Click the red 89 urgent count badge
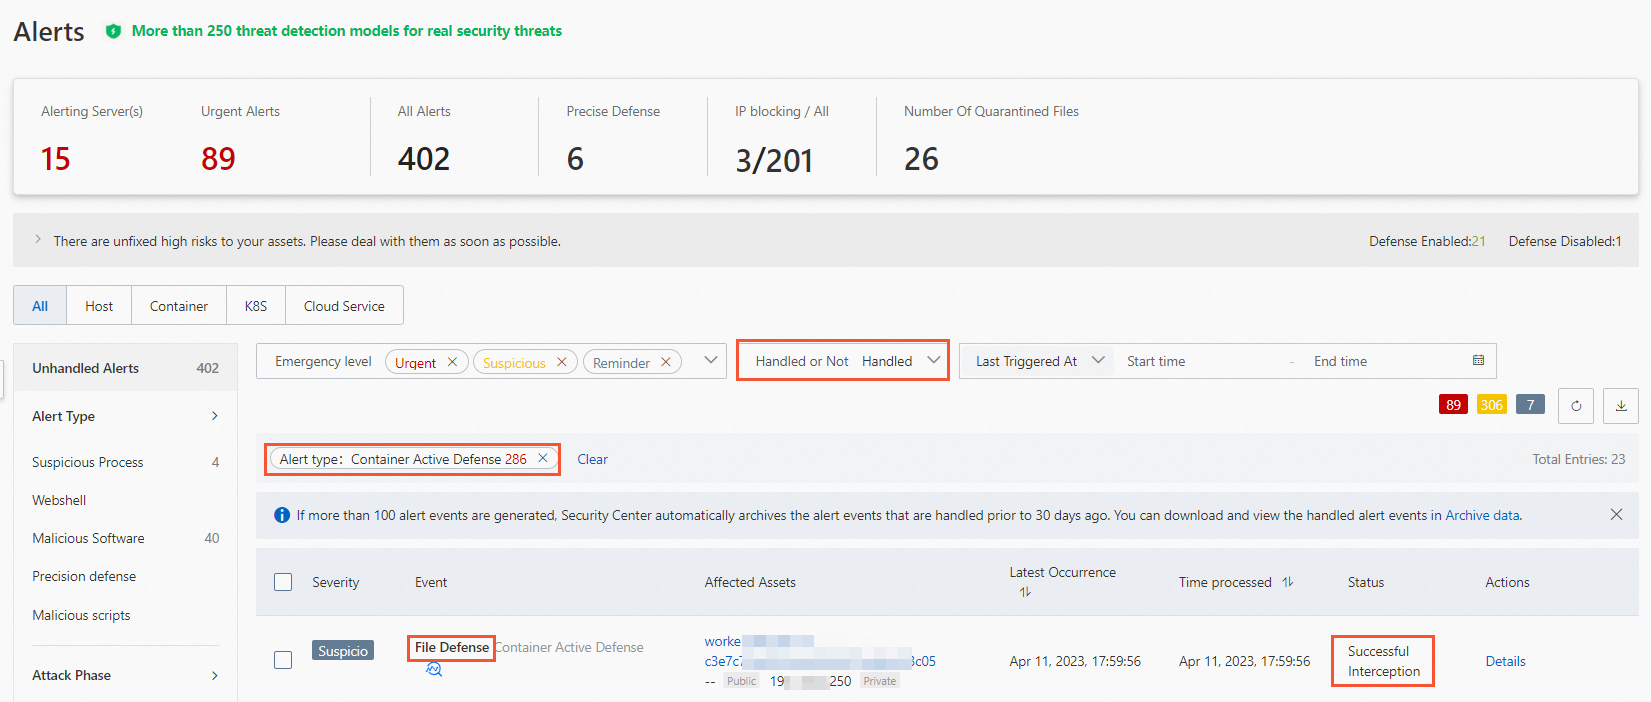Viewport: 1651px width, 702px height. click(1453, 405)
